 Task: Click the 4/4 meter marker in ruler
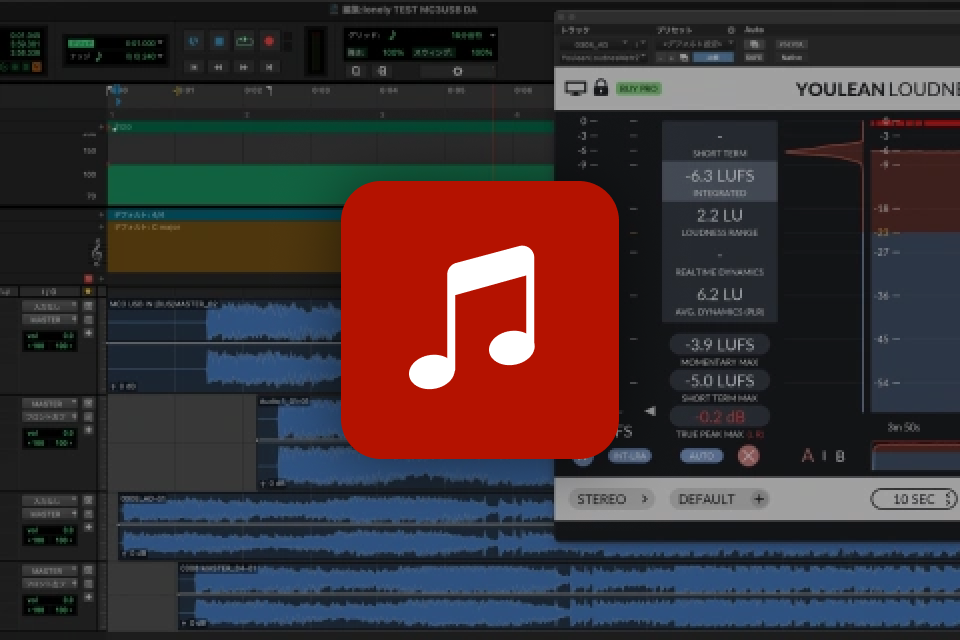pyautogui.click(x=140, y=215)
